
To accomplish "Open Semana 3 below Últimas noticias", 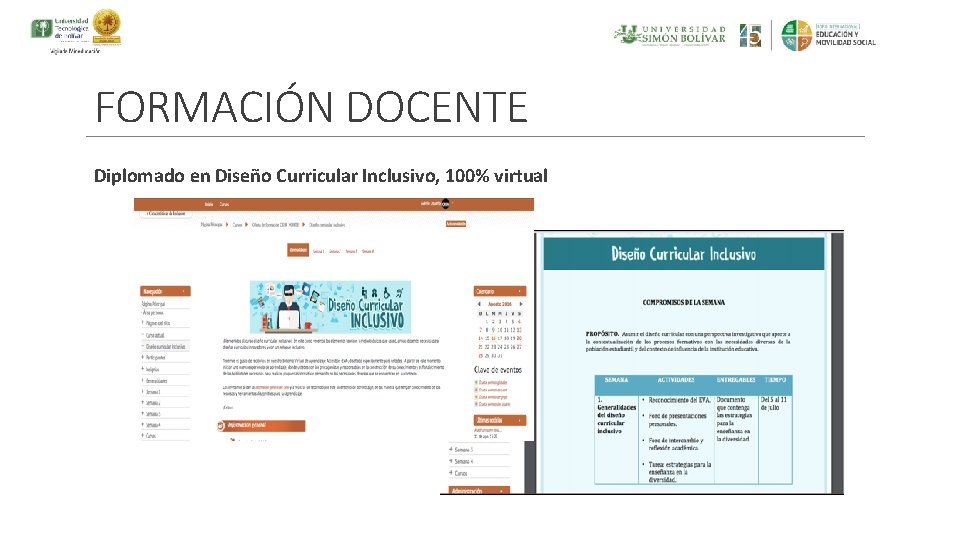I will pos(463,449).
